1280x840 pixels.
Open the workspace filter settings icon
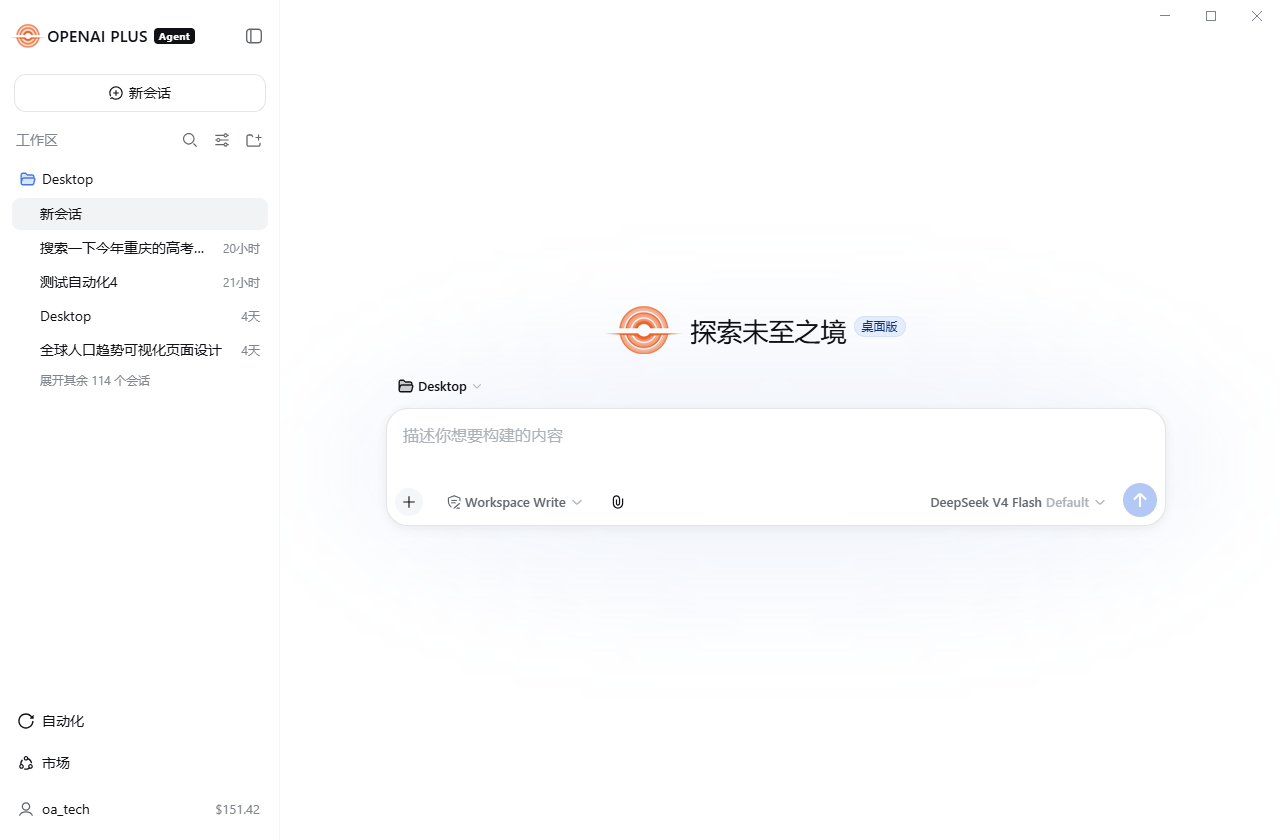(x=222, y=140)
